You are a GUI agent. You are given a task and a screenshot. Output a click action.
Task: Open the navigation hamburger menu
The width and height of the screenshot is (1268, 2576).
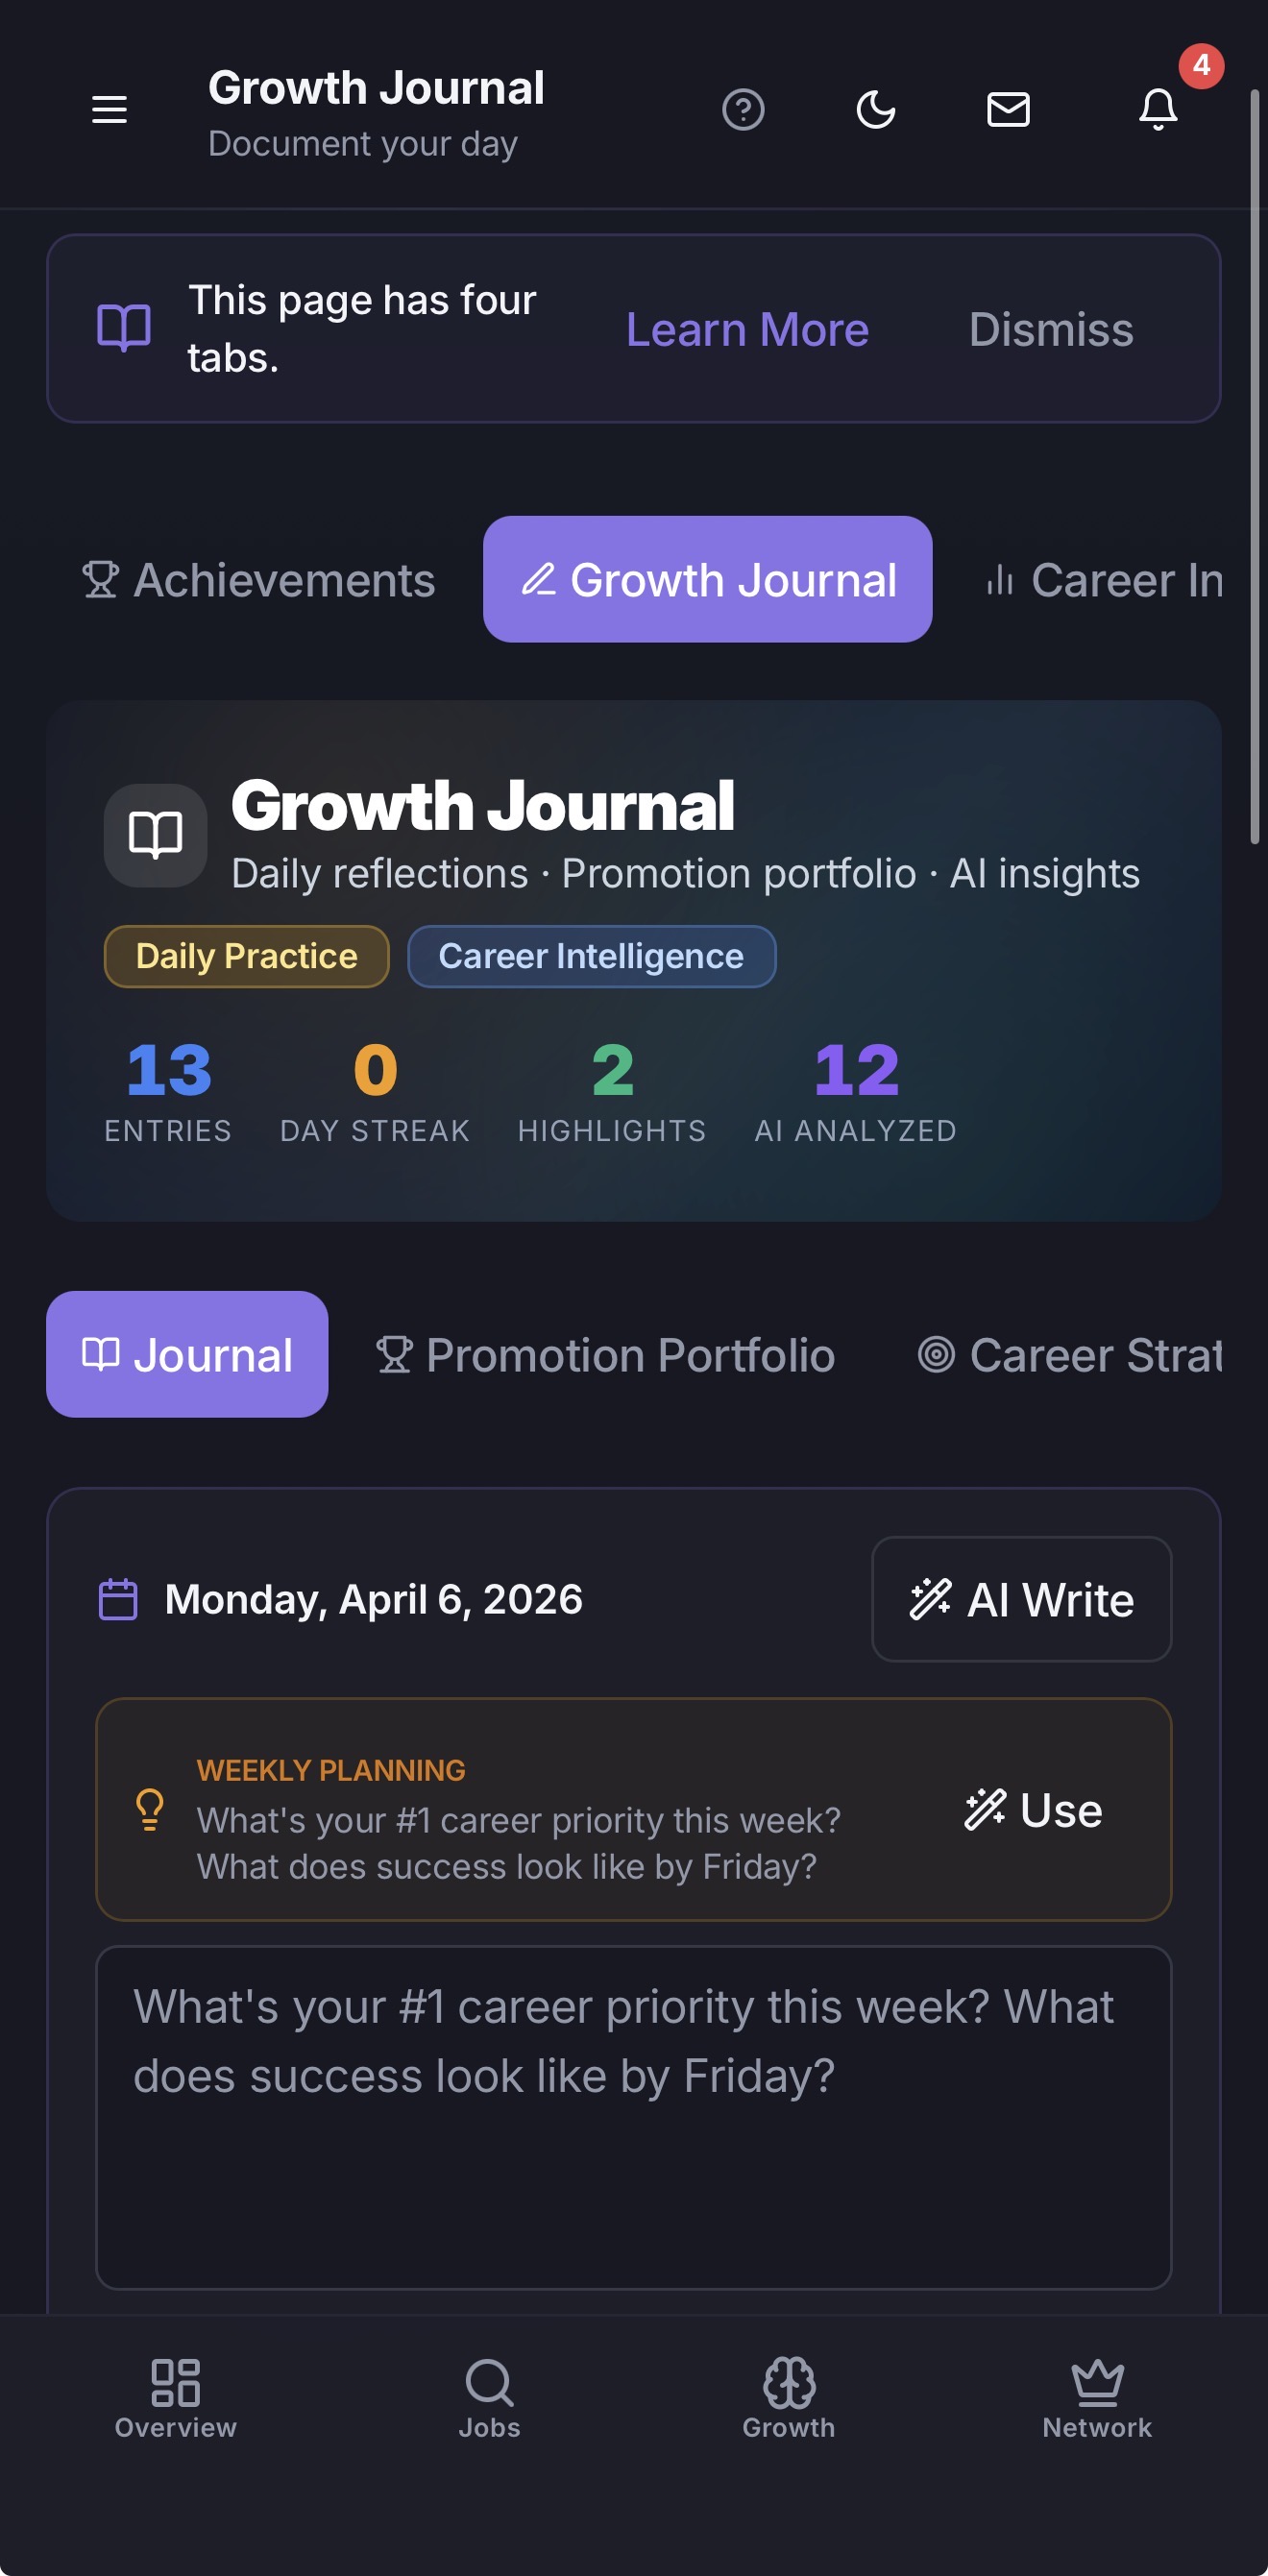click(x=109, y=110)
